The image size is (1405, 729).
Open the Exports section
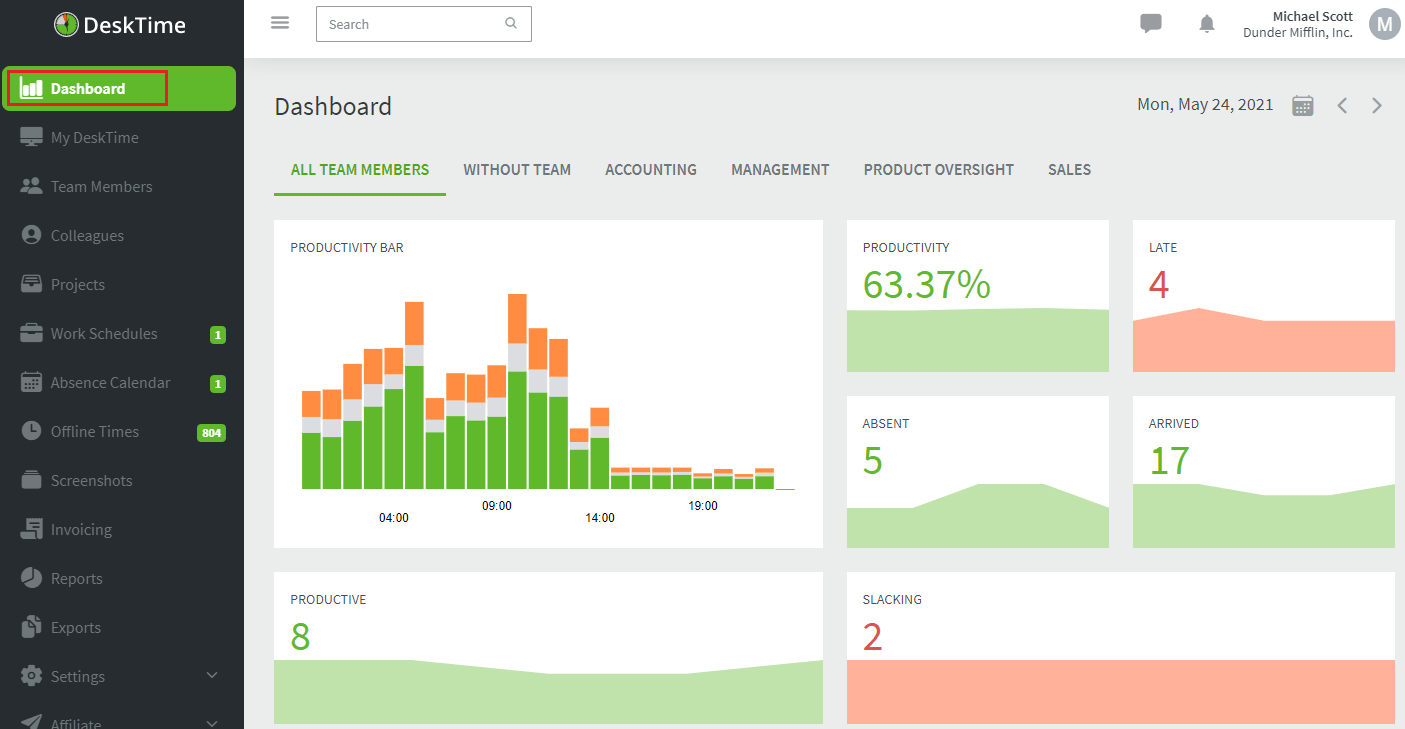click(75, 627)
